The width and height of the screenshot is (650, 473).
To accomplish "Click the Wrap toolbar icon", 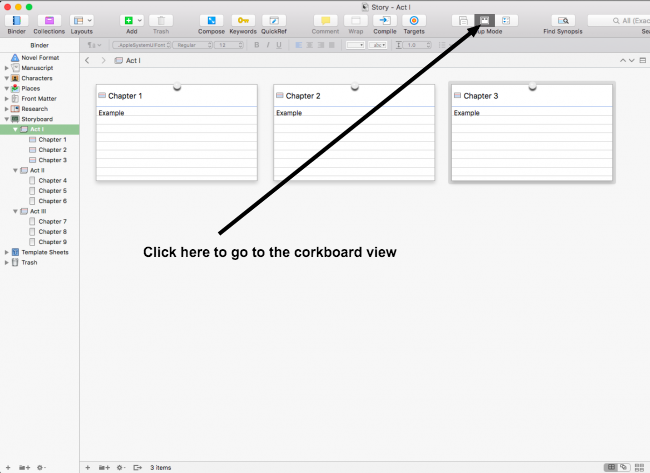I will pos(356,20).
